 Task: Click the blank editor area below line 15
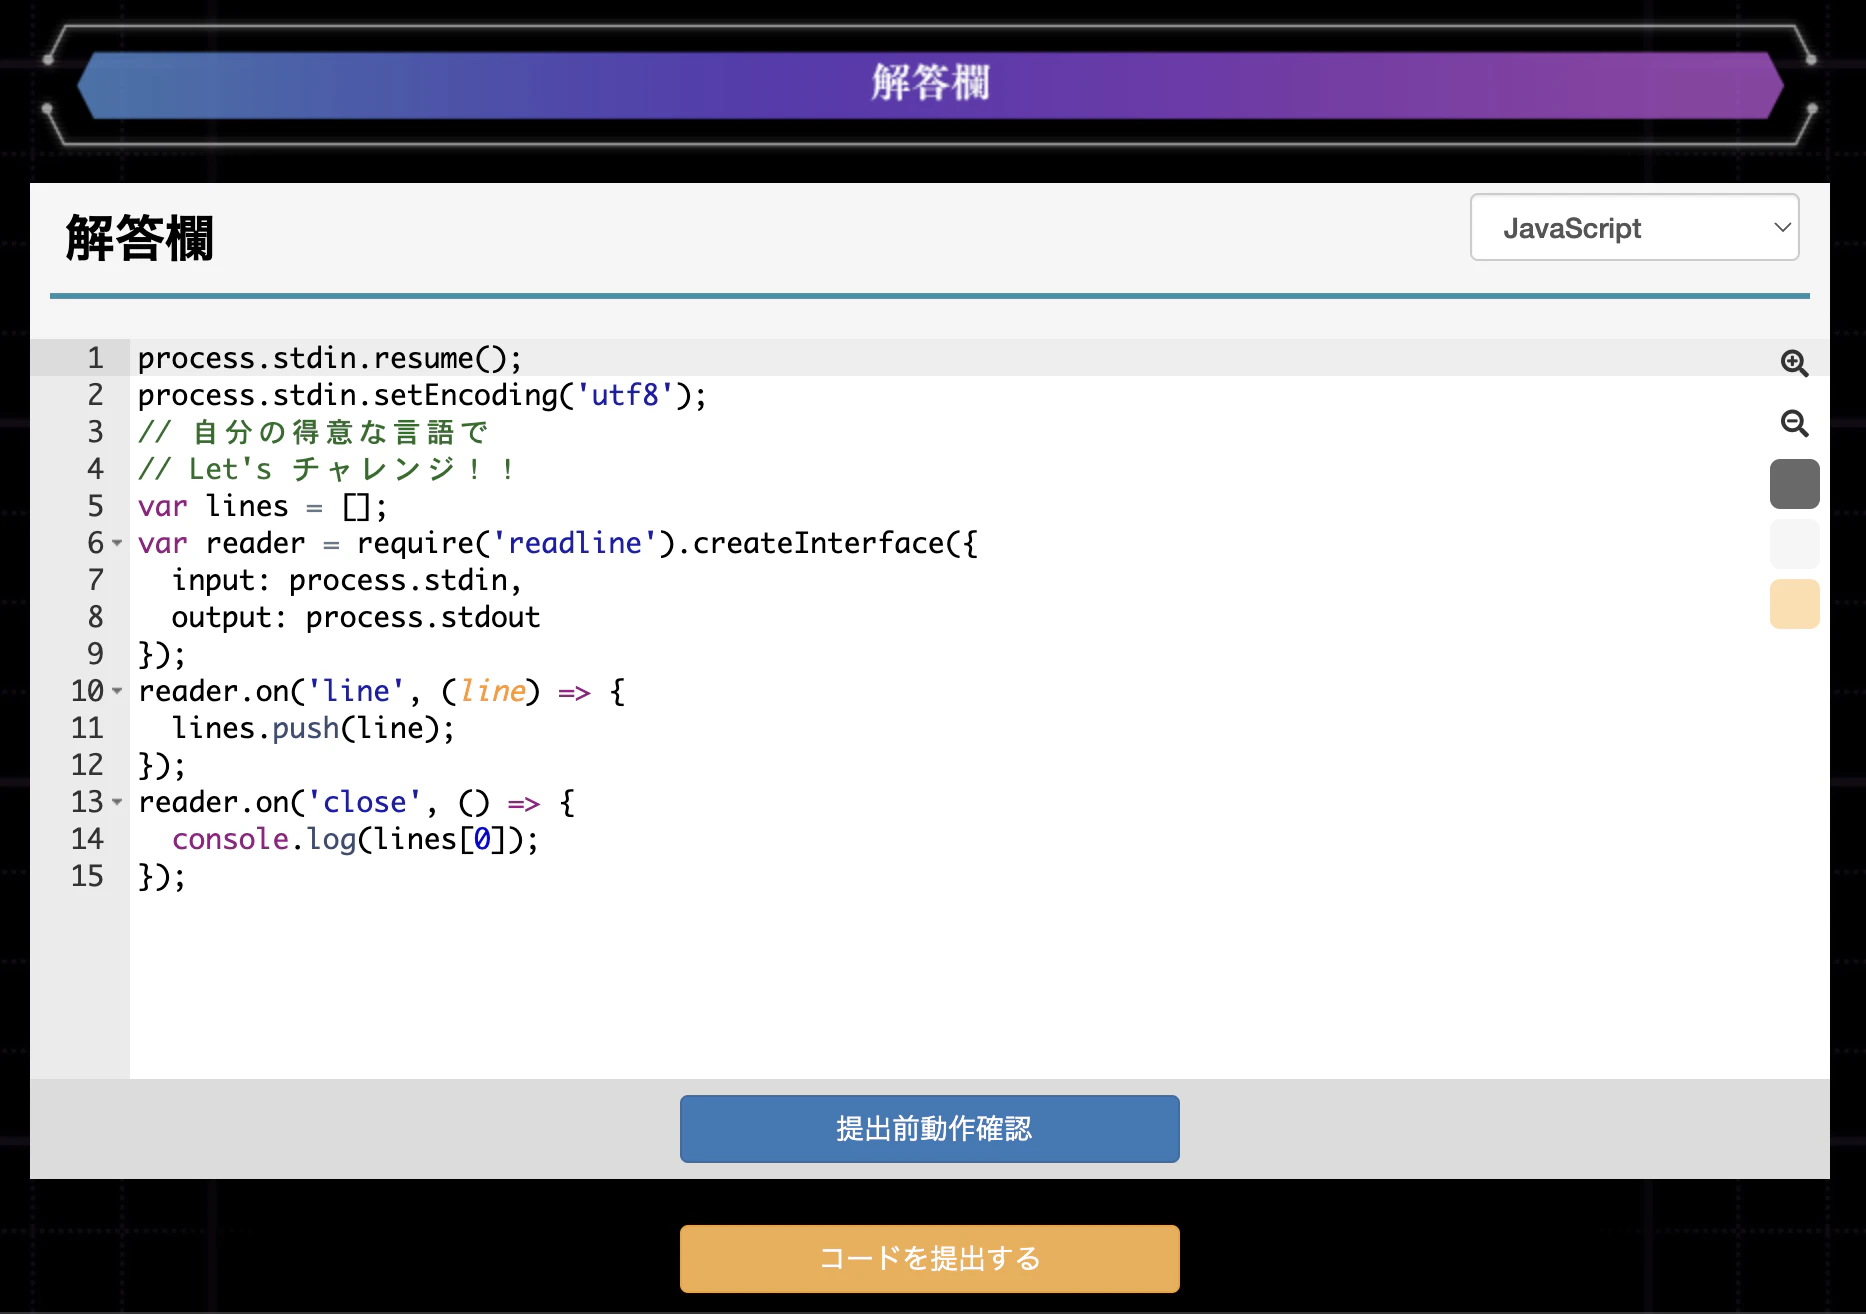[x=979, y=985]
